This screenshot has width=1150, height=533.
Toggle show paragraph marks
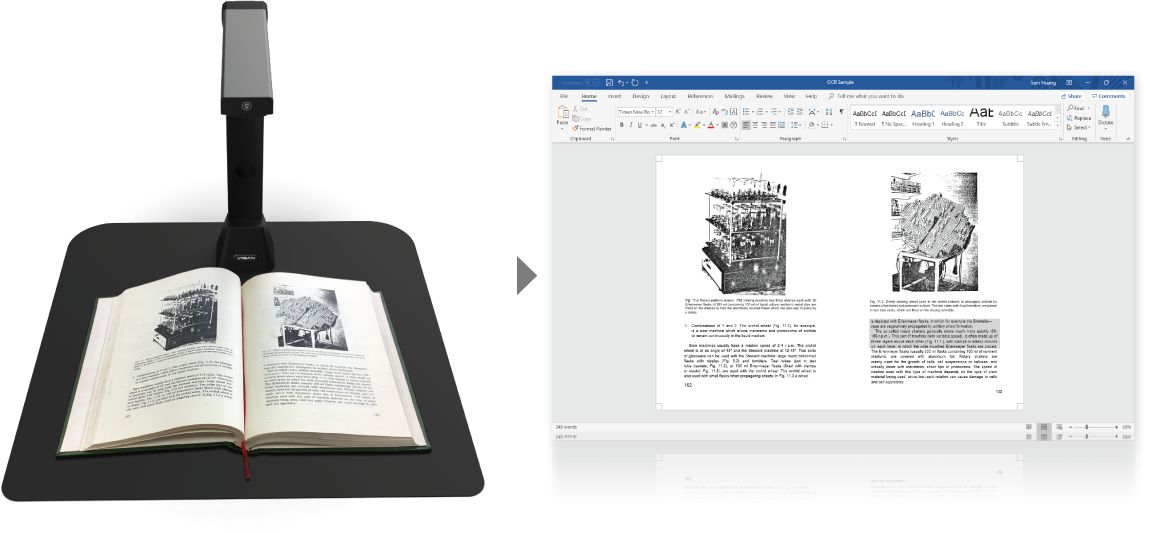(x=841, y=112)
